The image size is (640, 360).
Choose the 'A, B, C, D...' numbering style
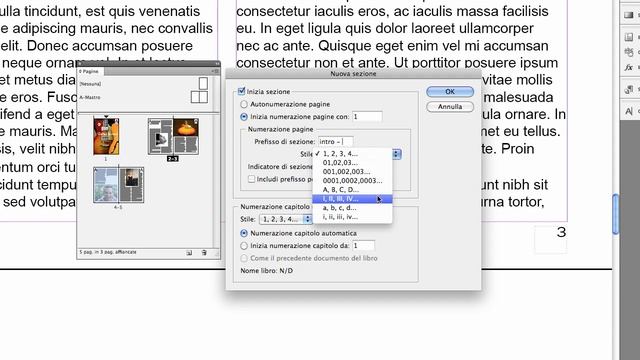(352, 189)
